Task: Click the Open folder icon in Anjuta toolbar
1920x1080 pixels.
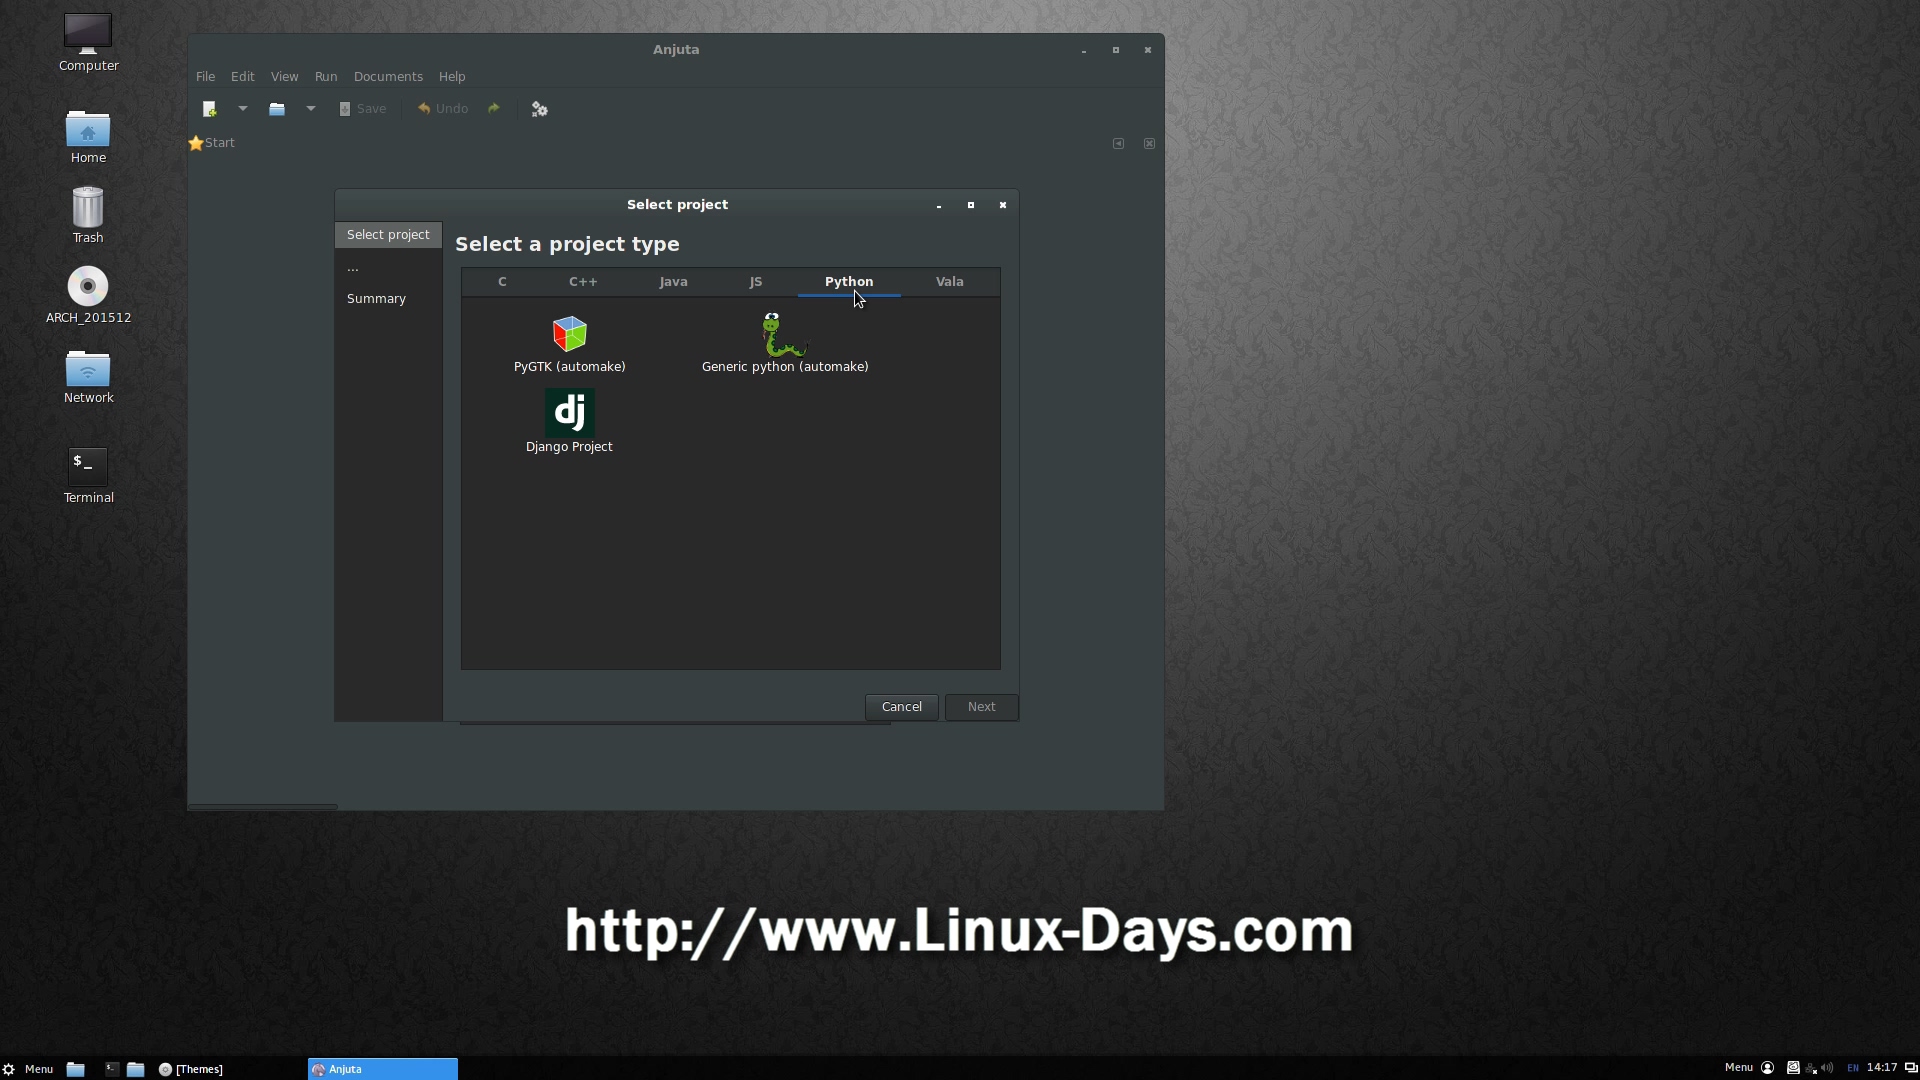Action: [277, 109]
